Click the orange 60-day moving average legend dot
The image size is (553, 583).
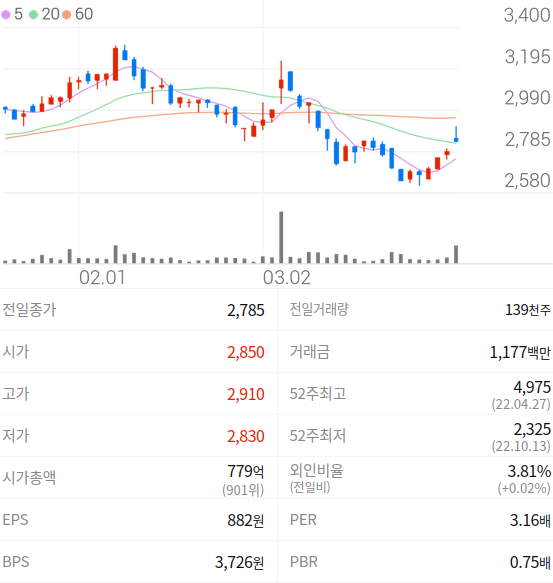67,15
